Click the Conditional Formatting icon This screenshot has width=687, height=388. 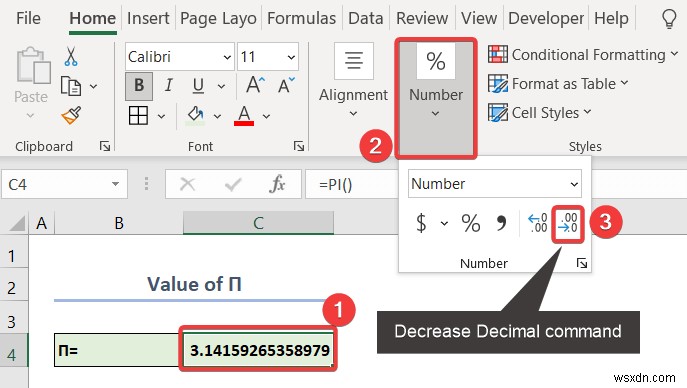498,55
